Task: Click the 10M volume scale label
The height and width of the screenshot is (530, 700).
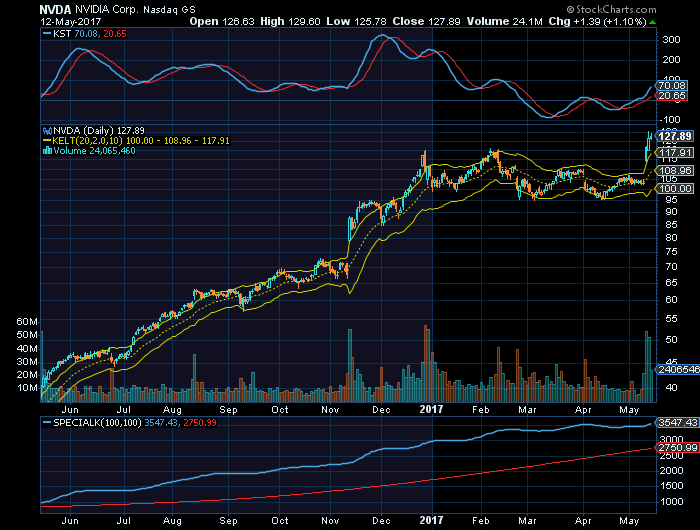Action: click(x=27, y=388)
